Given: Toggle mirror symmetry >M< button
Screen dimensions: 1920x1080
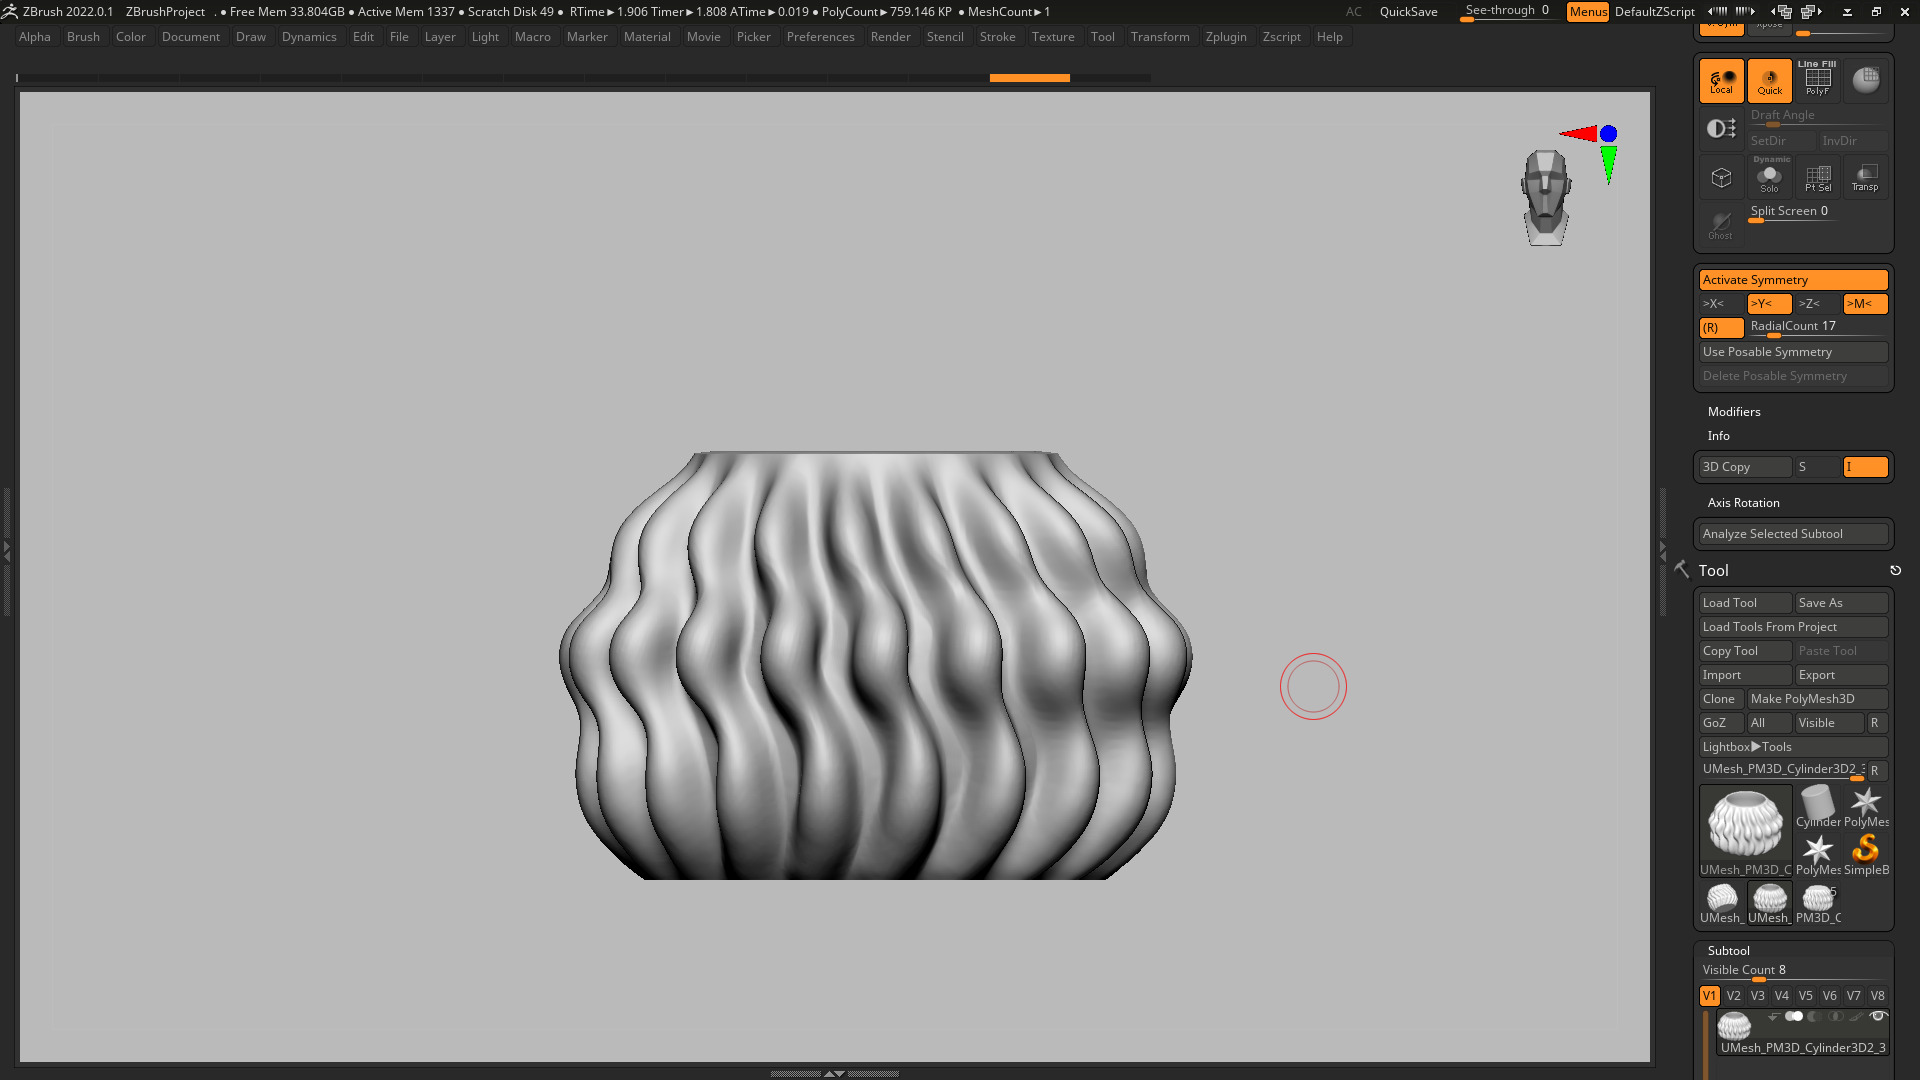Looking at the screenshot, I should (x=1865, y=304).
